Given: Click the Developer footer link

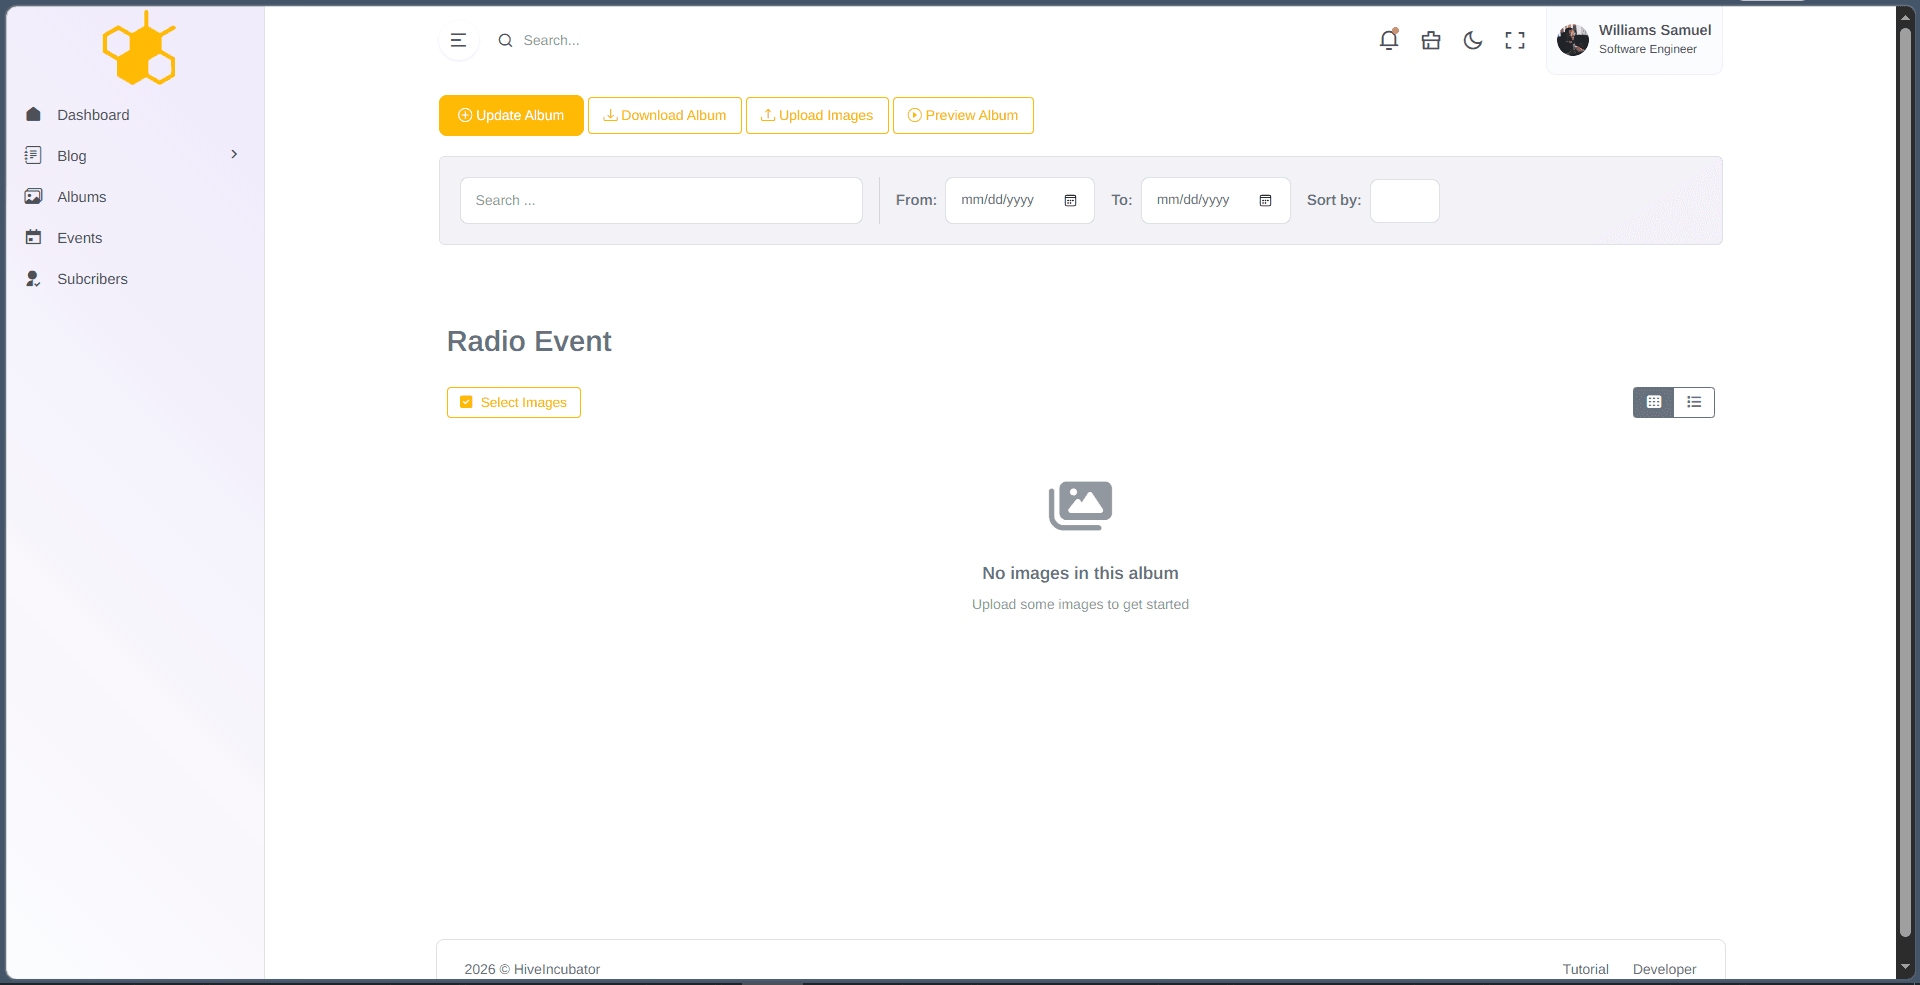Looking at the screenshot, I should [x=1664, y=969].
